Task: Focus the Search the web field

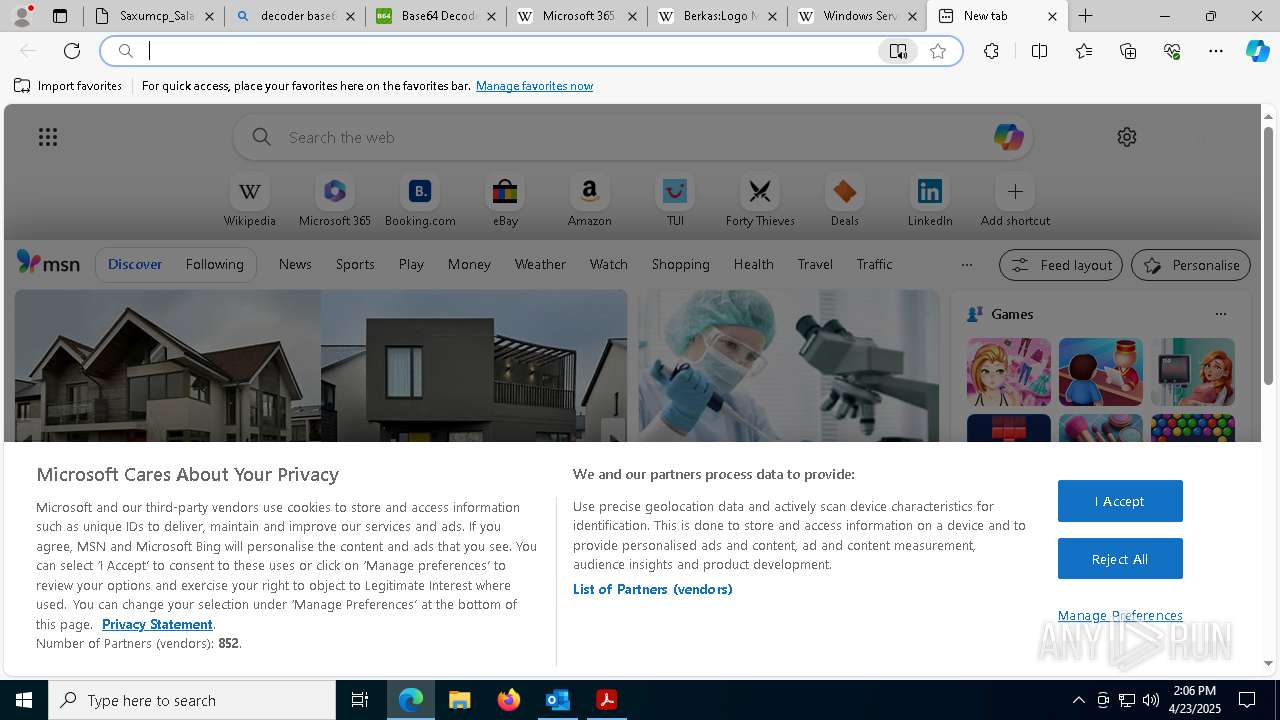Action: click(x=633, y=137)
